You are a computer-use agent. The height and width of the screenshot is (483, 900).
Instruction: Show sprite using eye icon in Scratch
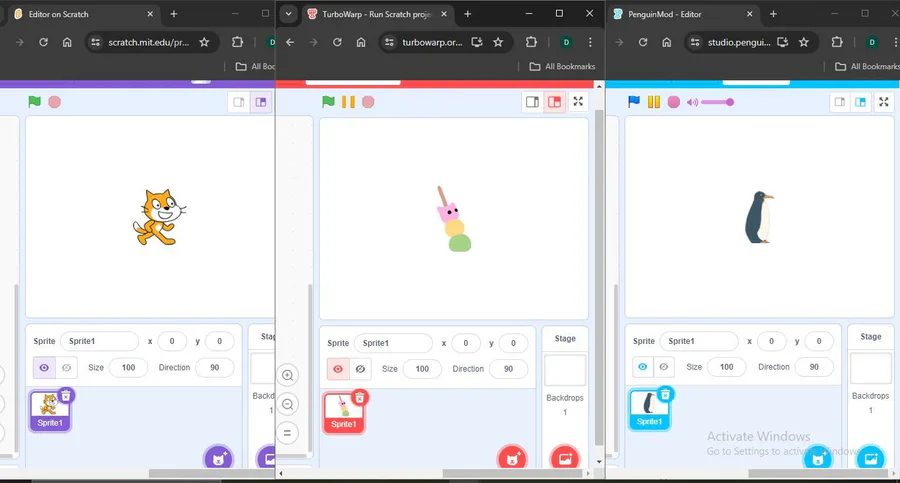pos(44,368)
